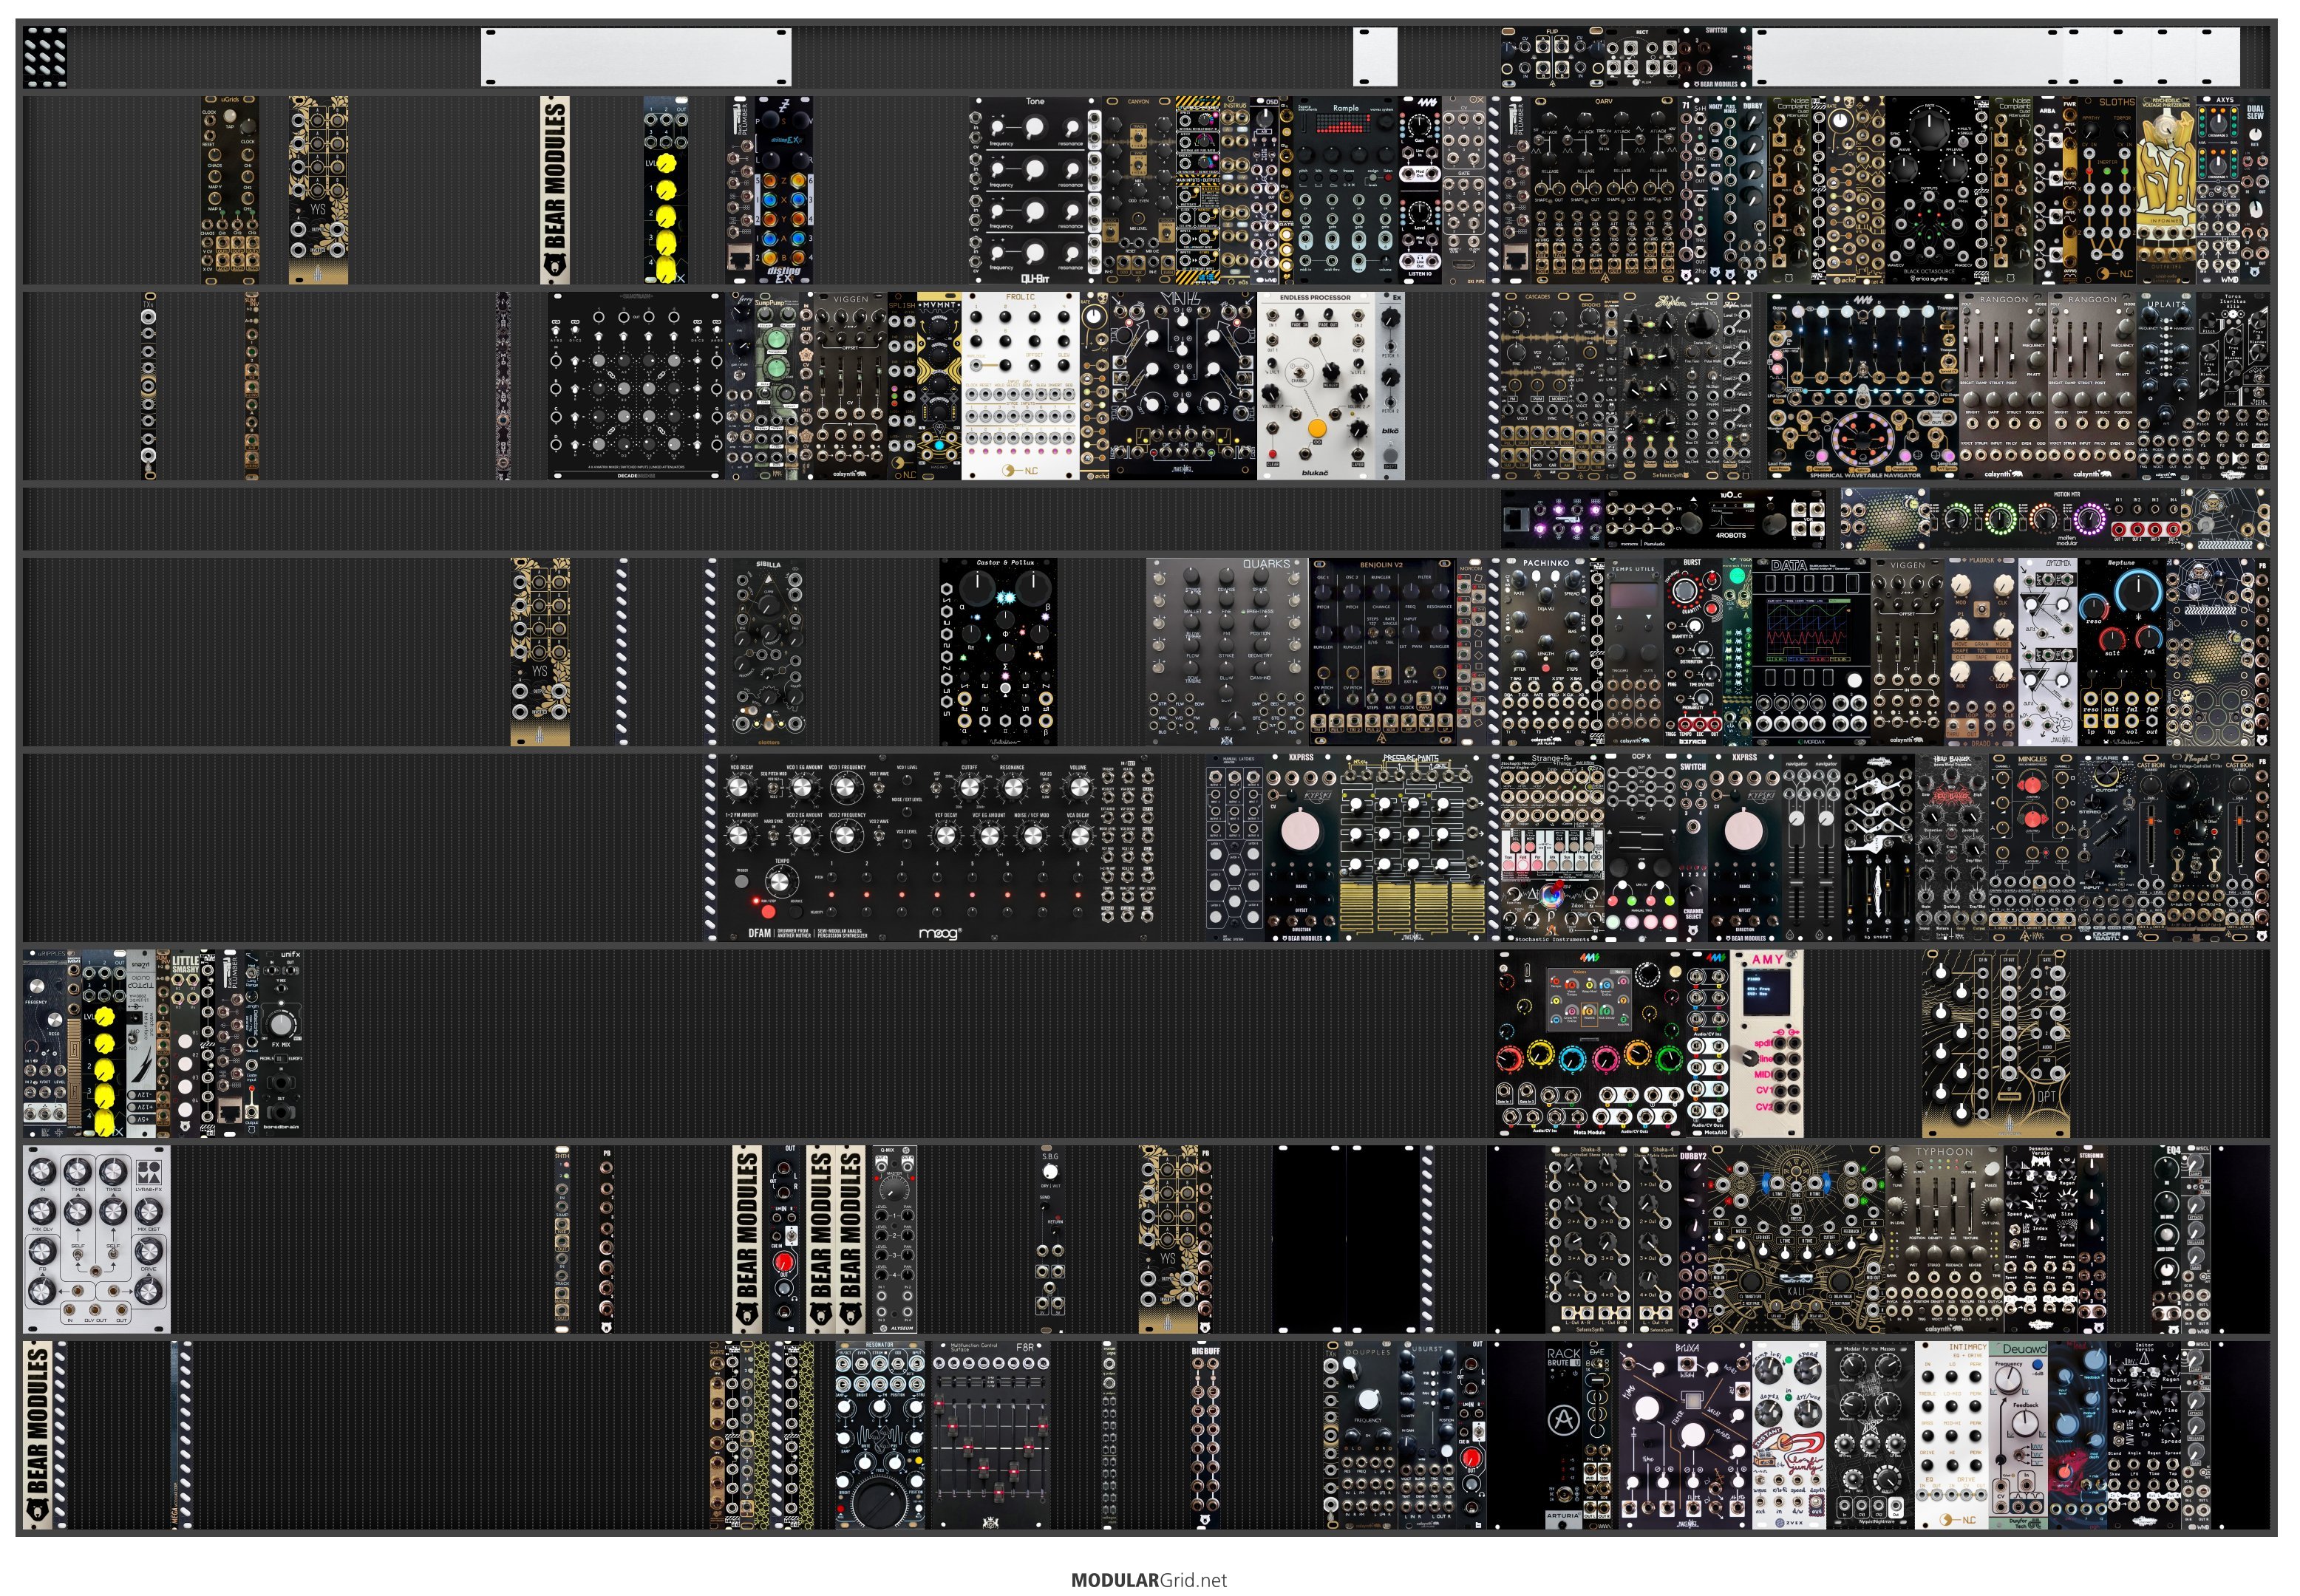The image size is (2300, 1596).
Task: Select the QUARKS module
Action: 1227,651
